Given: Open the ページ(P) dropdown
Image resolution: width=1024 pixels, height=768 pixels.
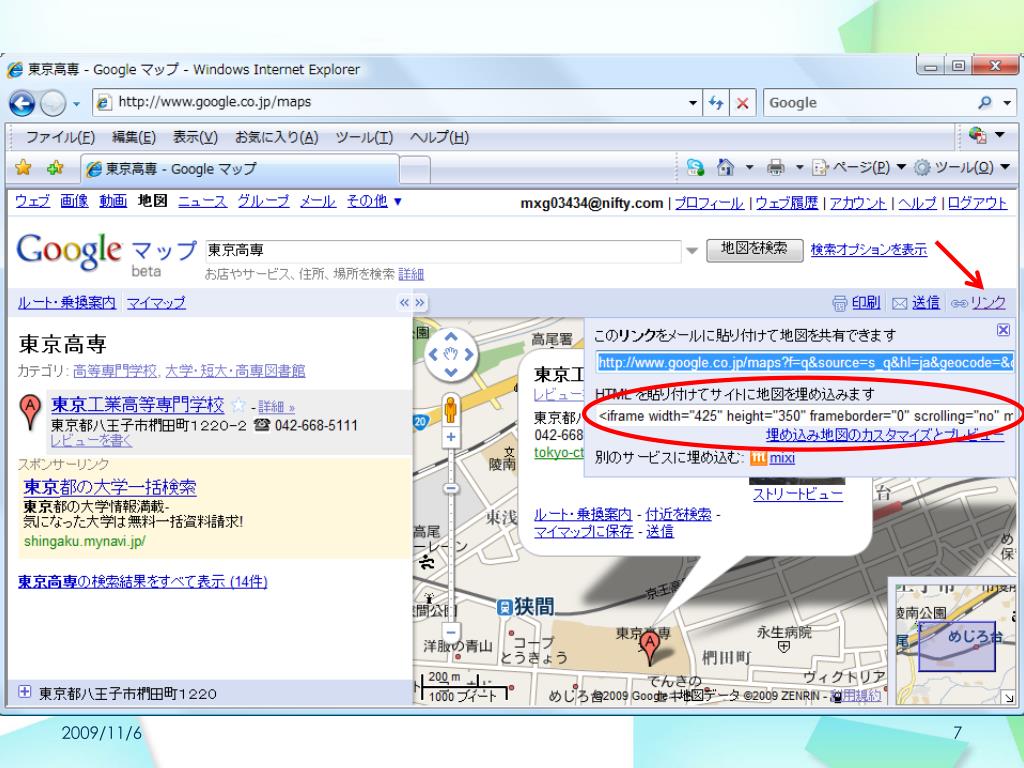Looking at the screenshot, I should pos(859,168).
